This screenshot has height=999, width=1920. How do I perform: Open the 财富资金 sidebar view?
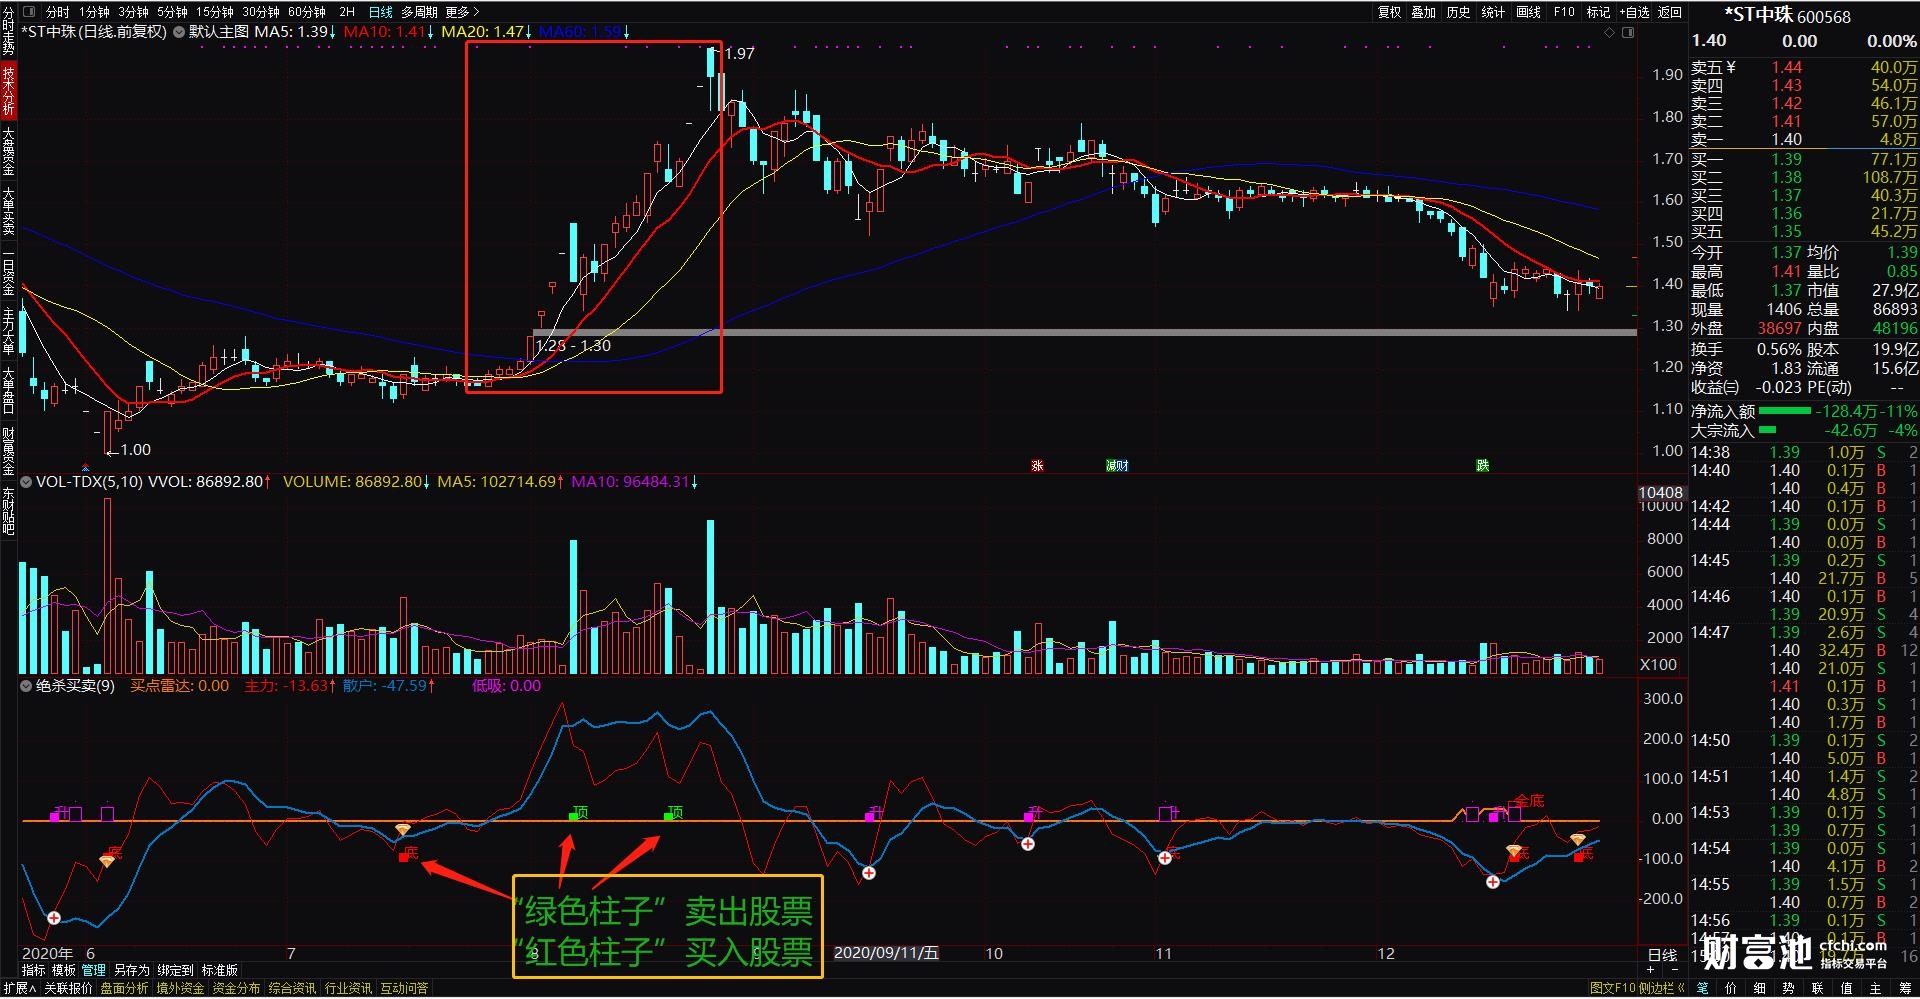pos(8,451)
